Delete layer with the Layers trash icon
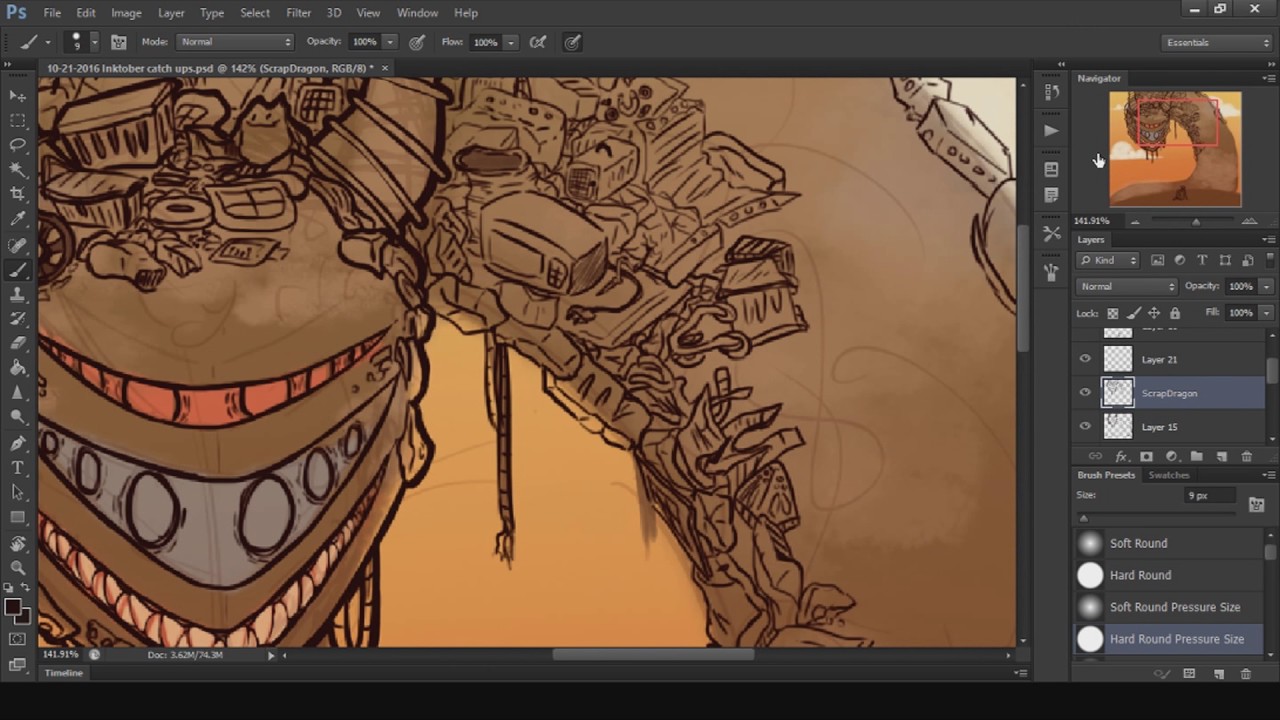This screenshot has height=720, width=1280. 1246,456
